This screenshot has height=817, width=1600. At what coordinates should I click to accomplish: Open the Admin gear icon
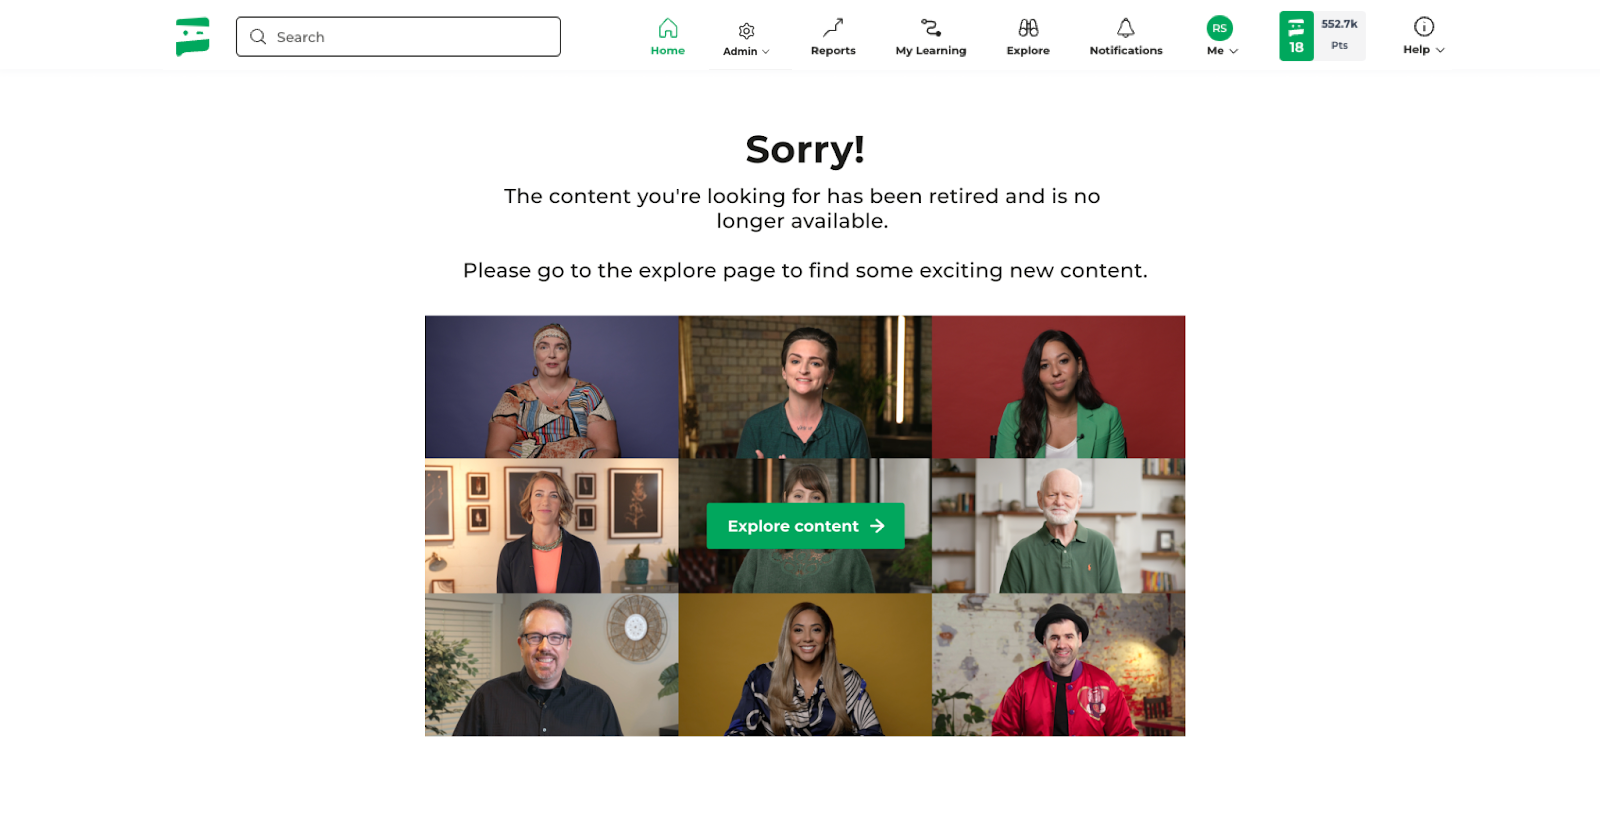(x=746, y=31)
